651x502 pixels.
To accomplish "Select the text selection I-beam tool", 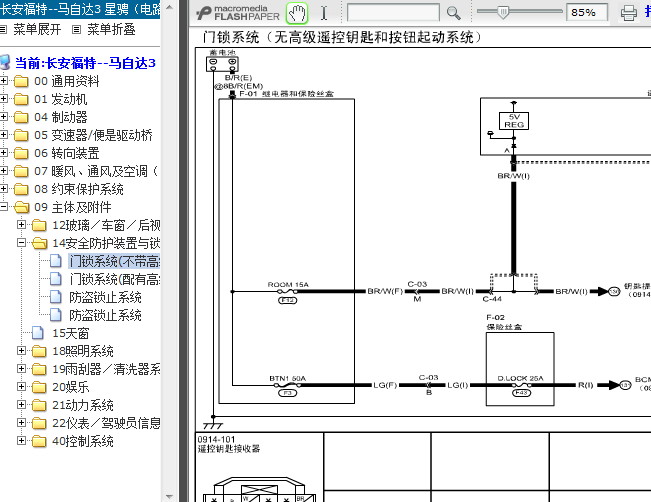I will pos(324,13).
